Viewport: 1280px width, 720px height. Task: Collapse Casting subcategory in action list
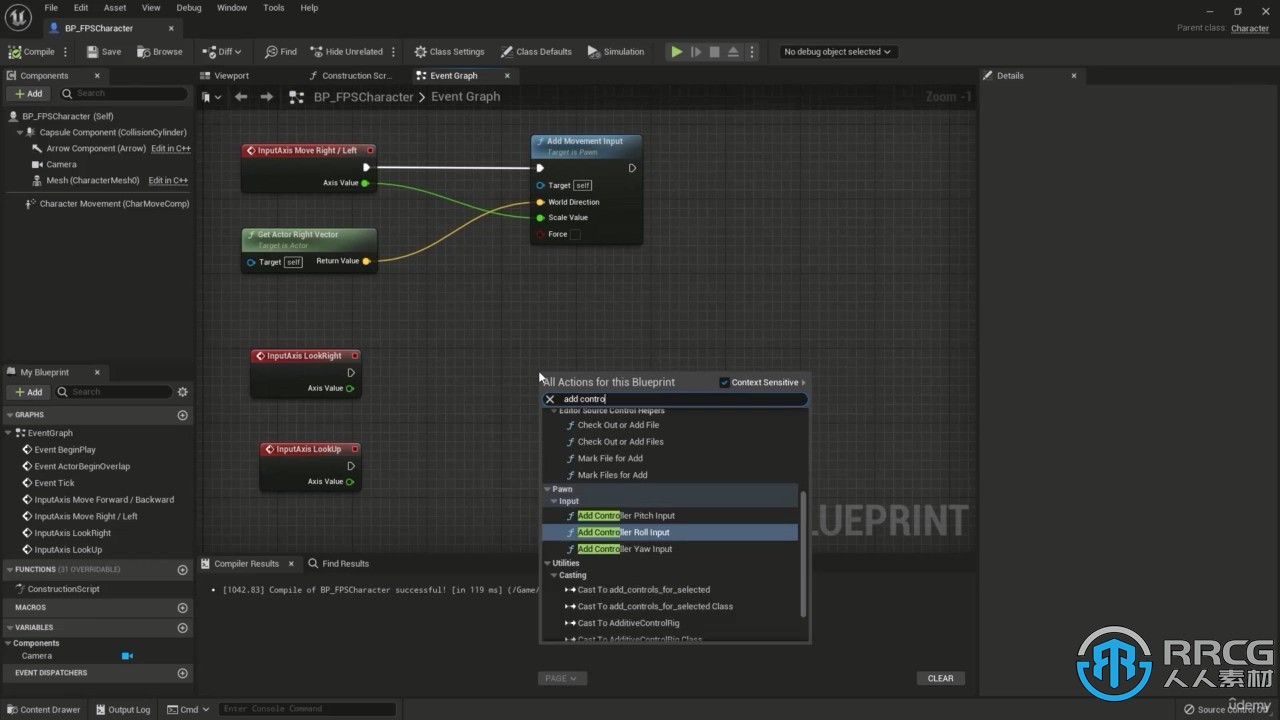point(555,575)
